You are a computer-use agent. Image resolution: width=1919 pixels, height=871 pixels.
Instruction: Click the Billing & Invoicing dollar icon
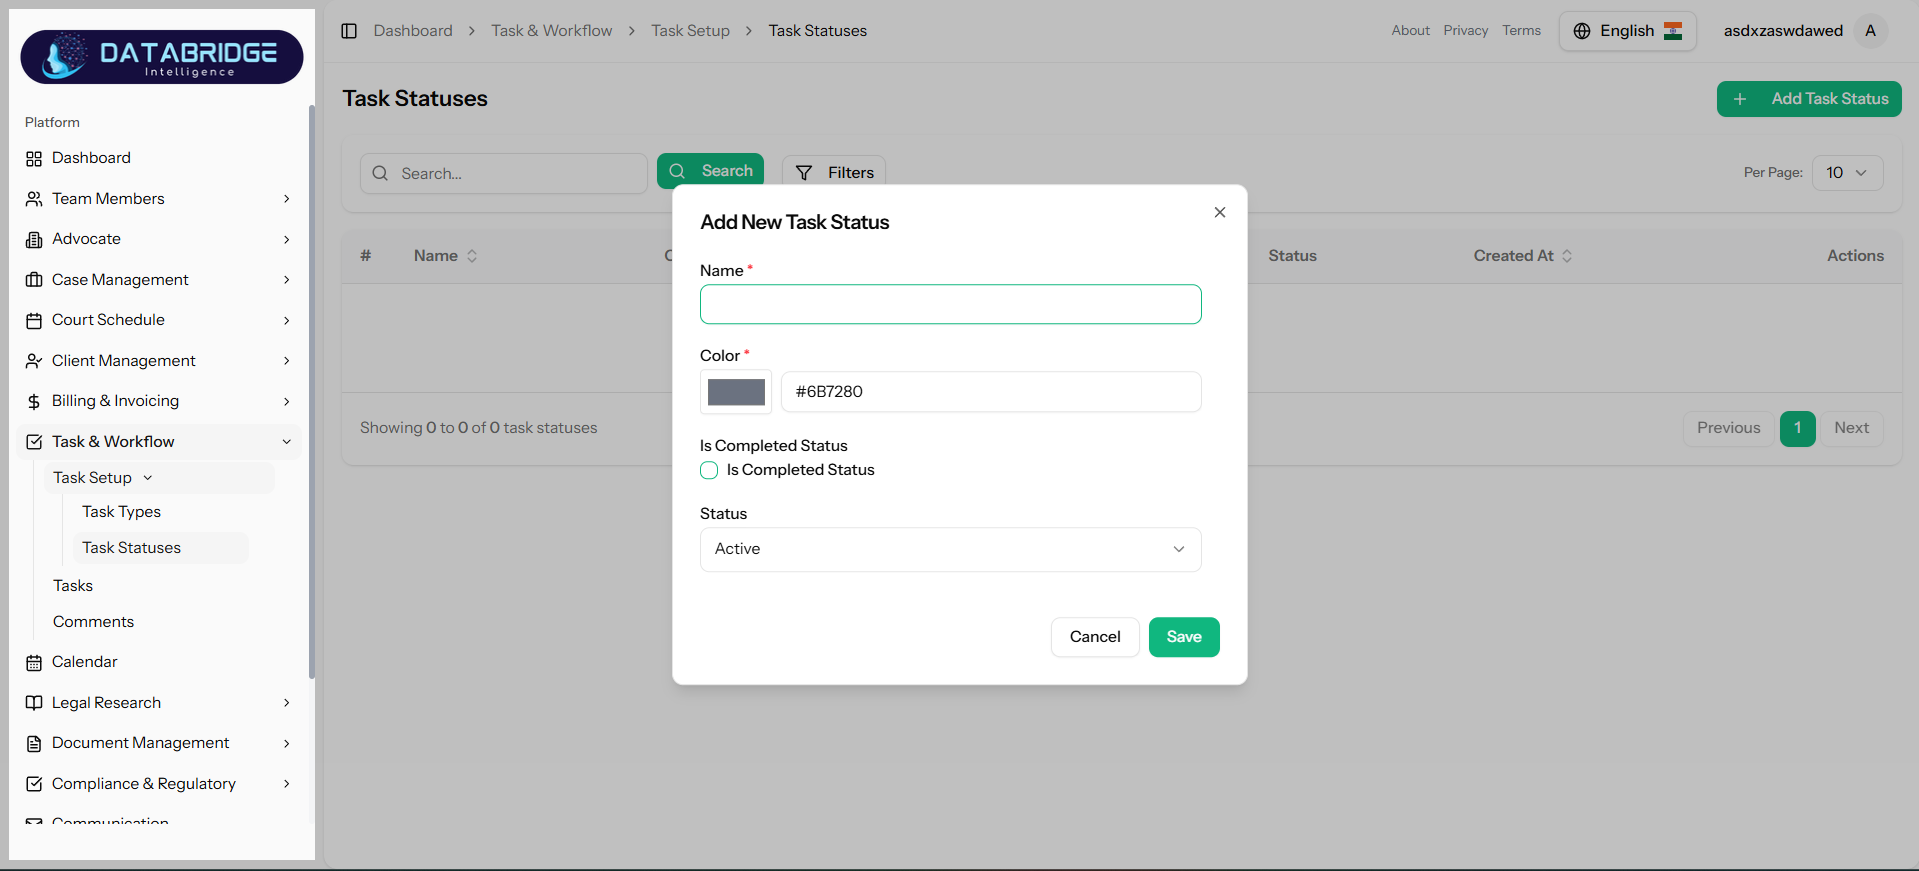point(34,401)
